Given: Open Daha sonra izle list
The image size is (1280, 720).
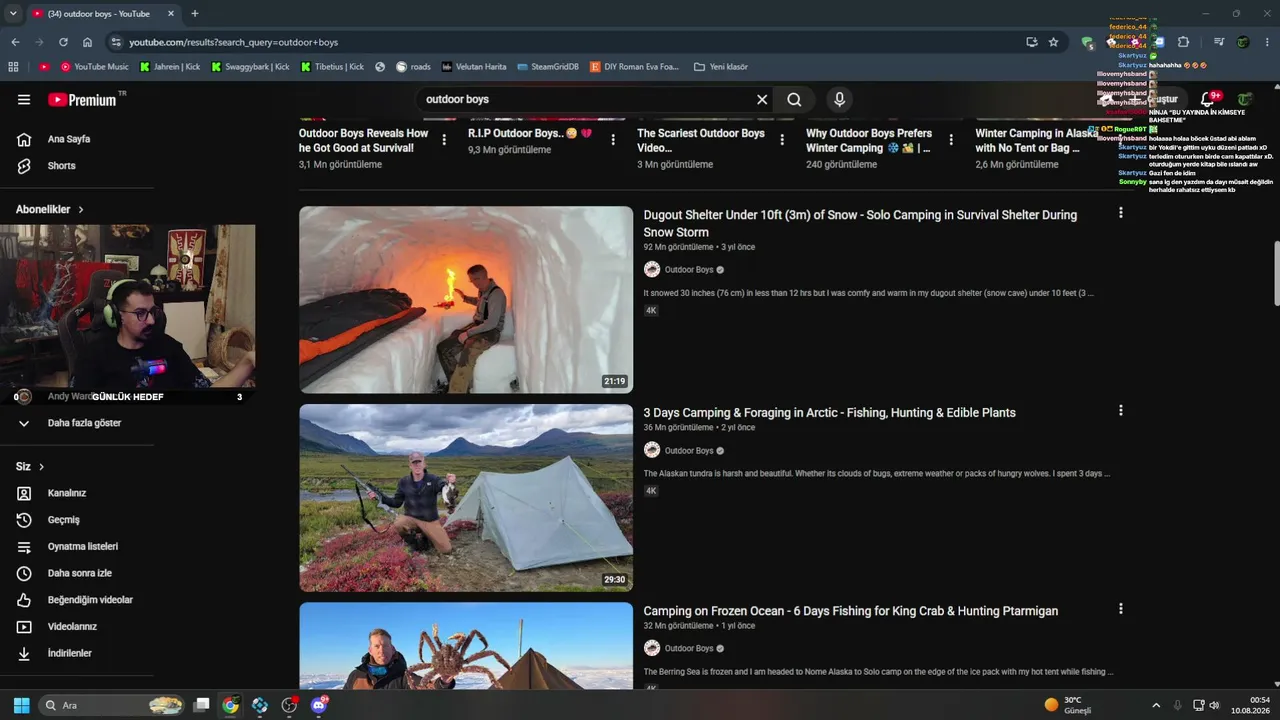Looking at the screenshot, I should 77,573.
